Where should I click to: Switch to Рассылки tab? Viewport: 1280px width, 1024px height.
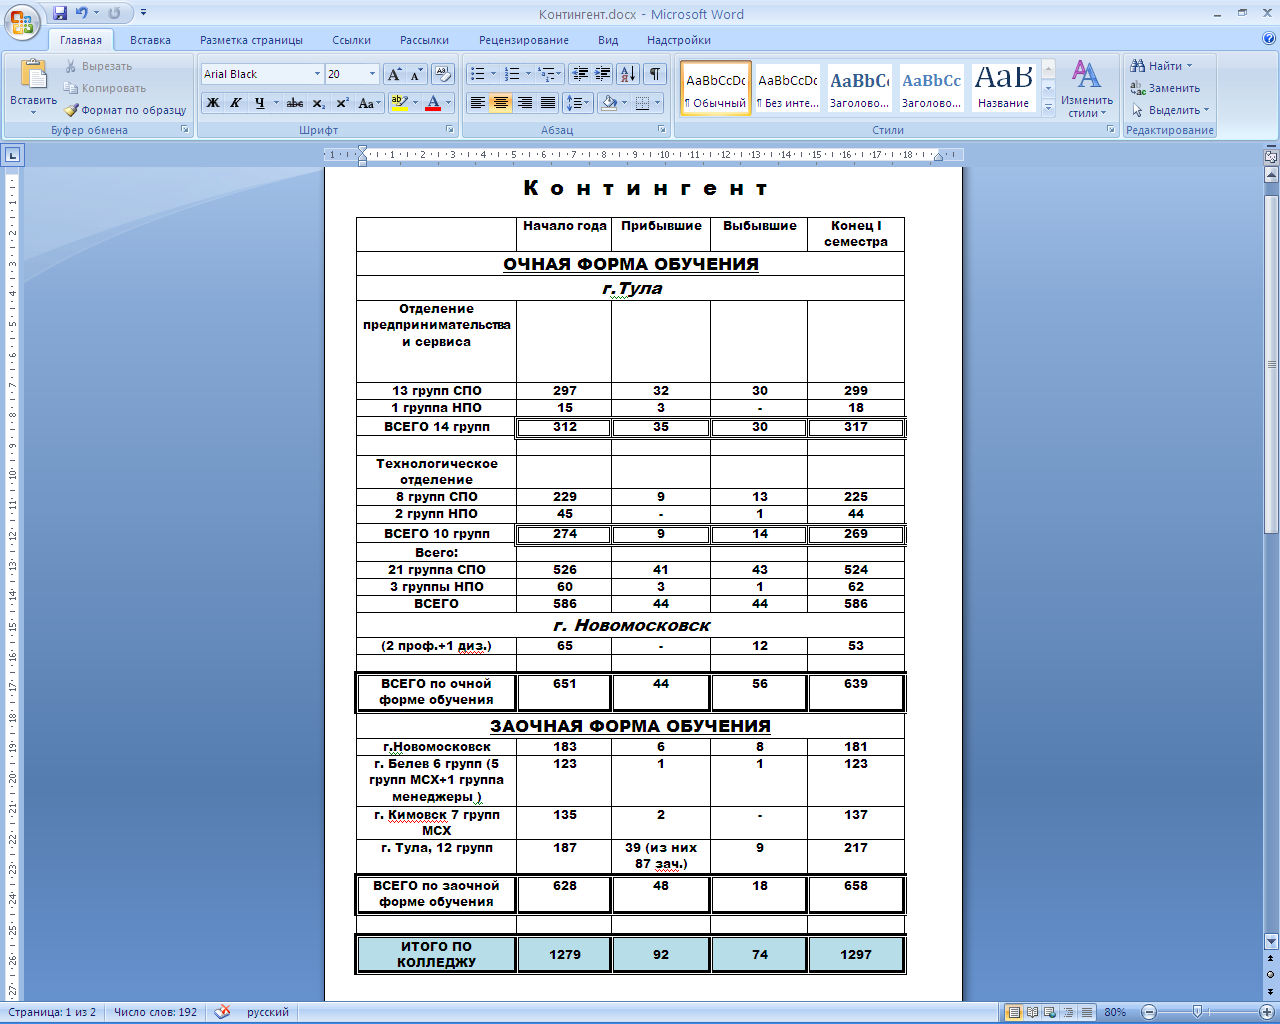[x=424, y=40]
